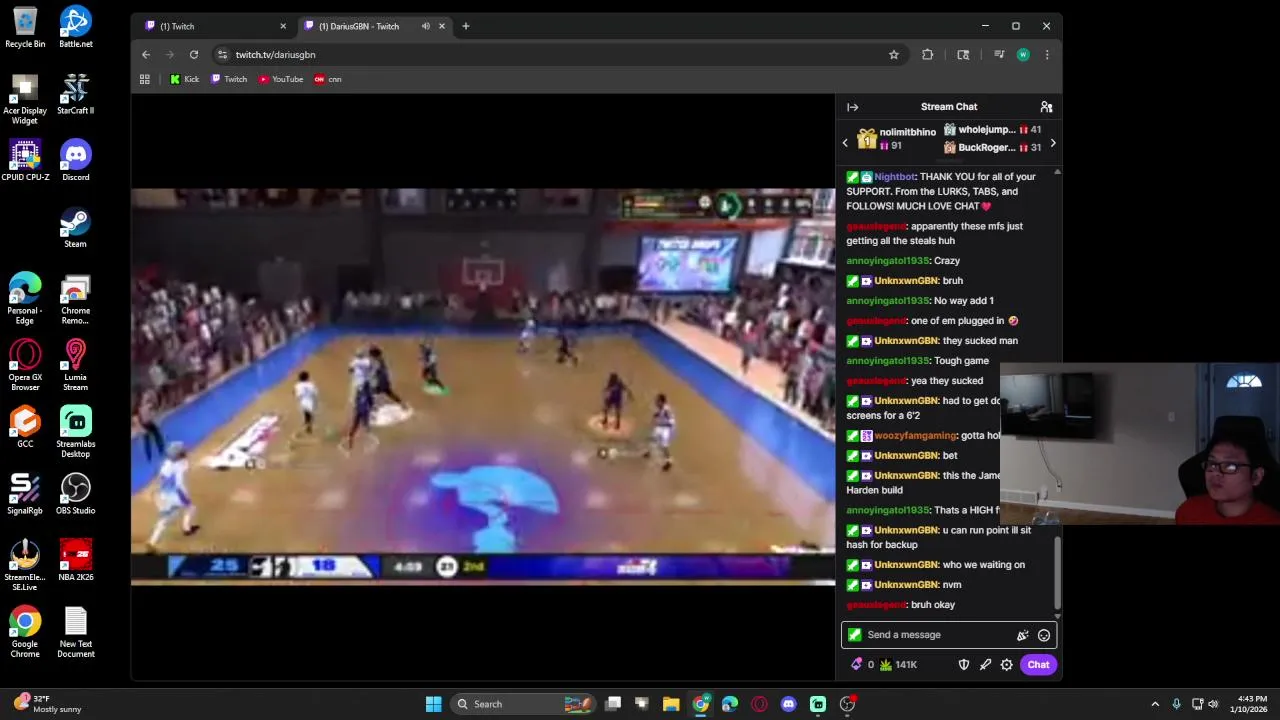Open the Chrome profile avatar
Image resolution: width=1280 pixels, height=720 pixels.
[x=1023, y=55]
